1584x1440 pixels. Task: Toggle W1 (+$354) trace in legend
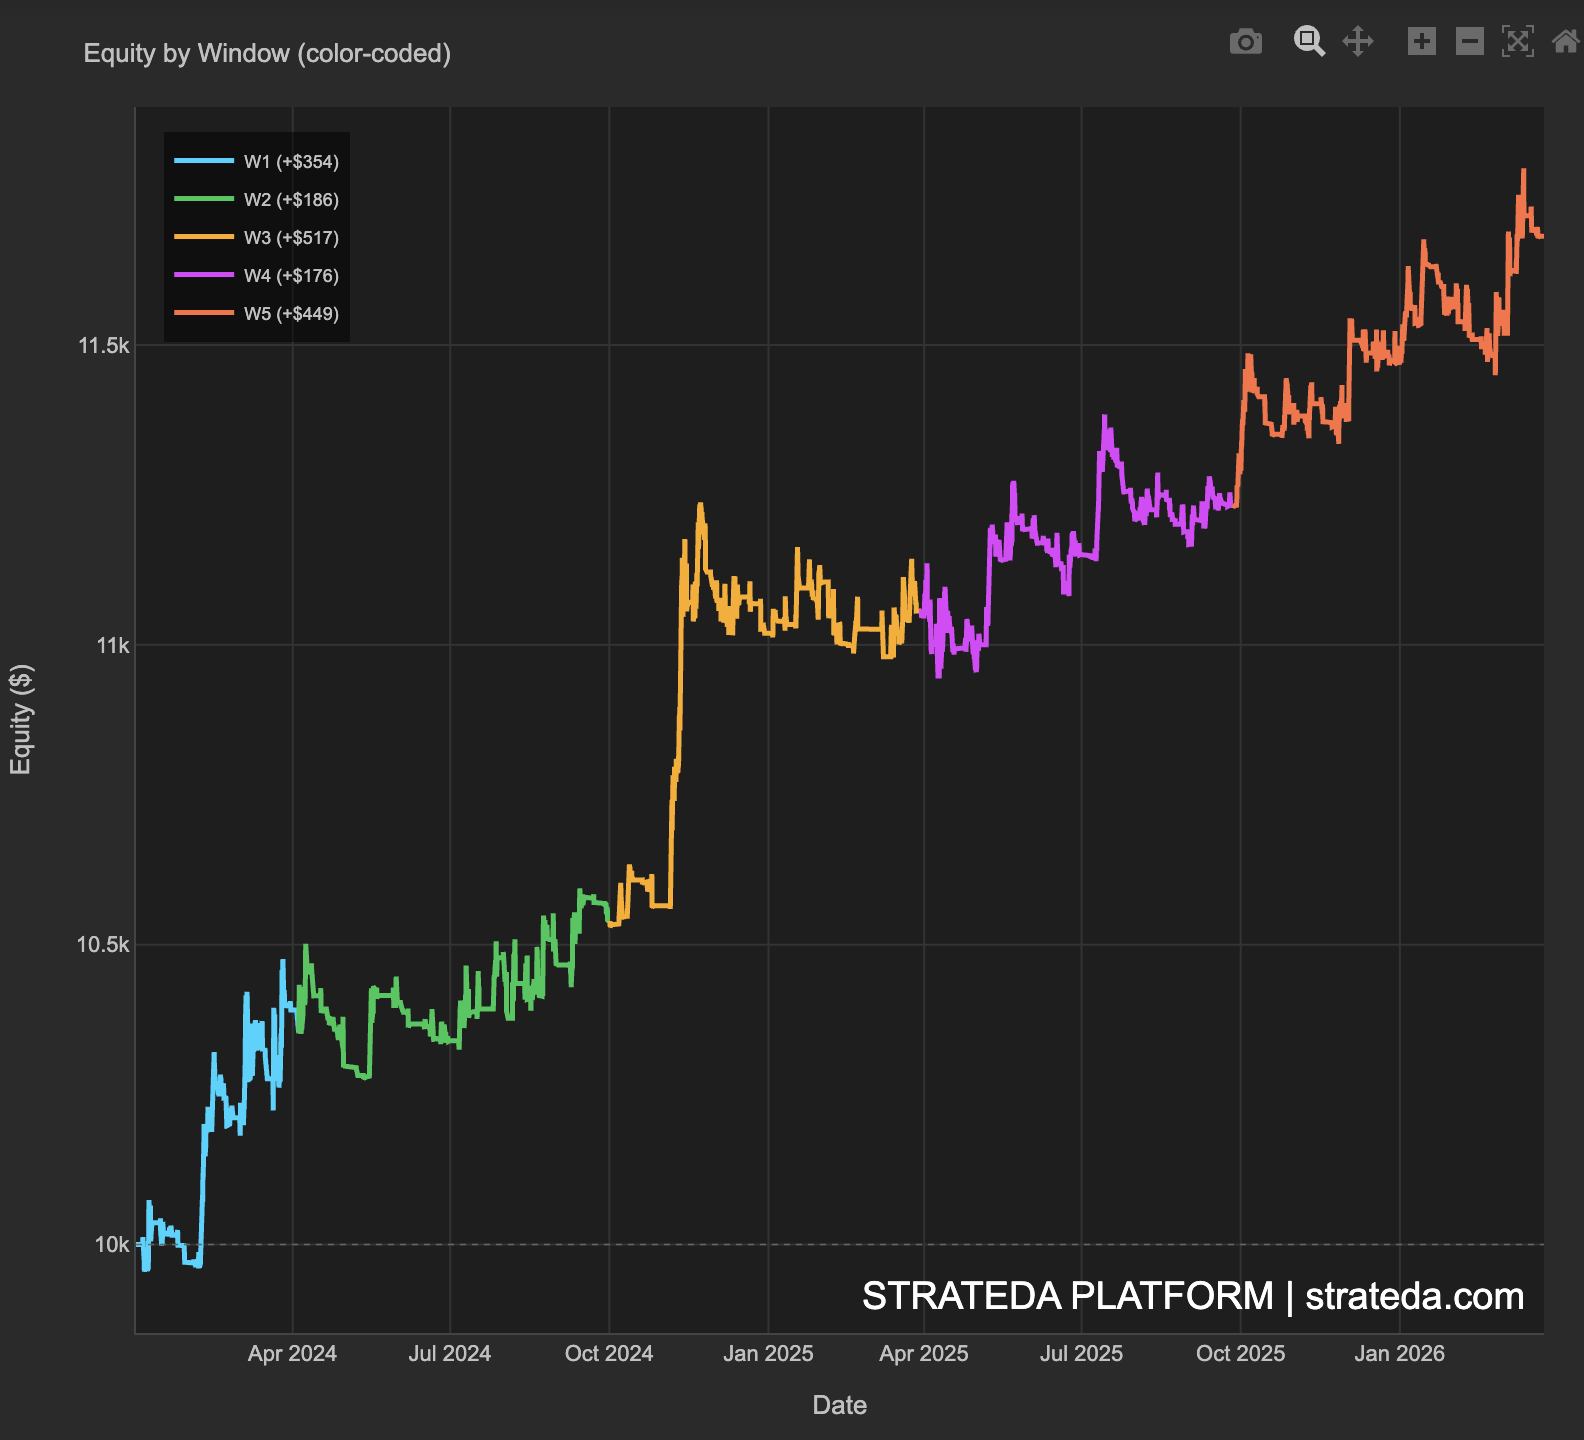click(291, 162)
